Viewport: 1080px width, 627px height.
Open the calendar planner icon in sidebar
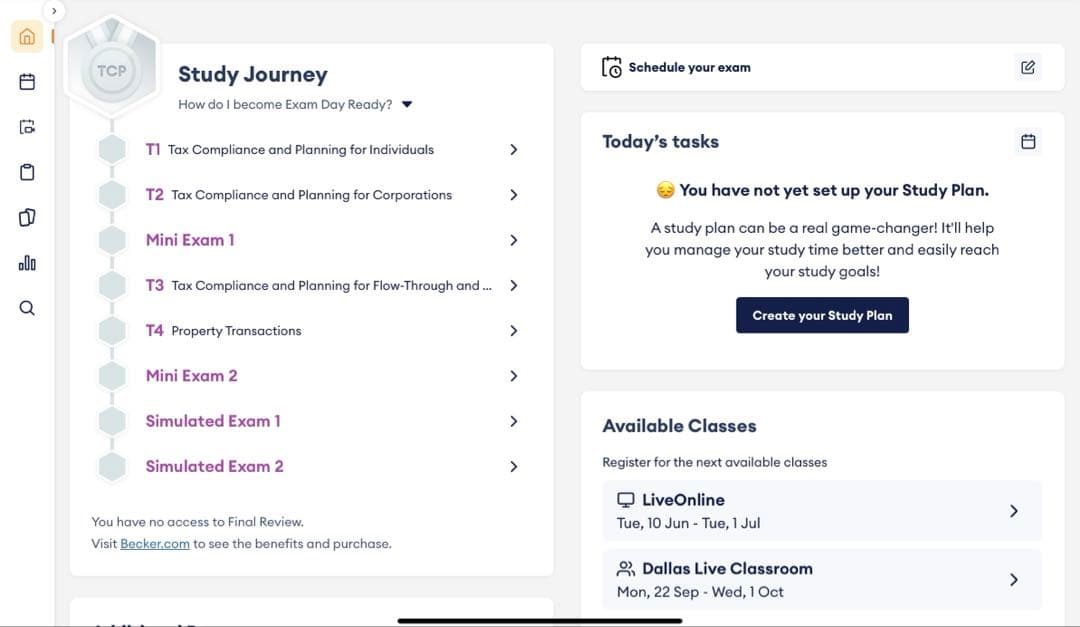coord(27,81)
